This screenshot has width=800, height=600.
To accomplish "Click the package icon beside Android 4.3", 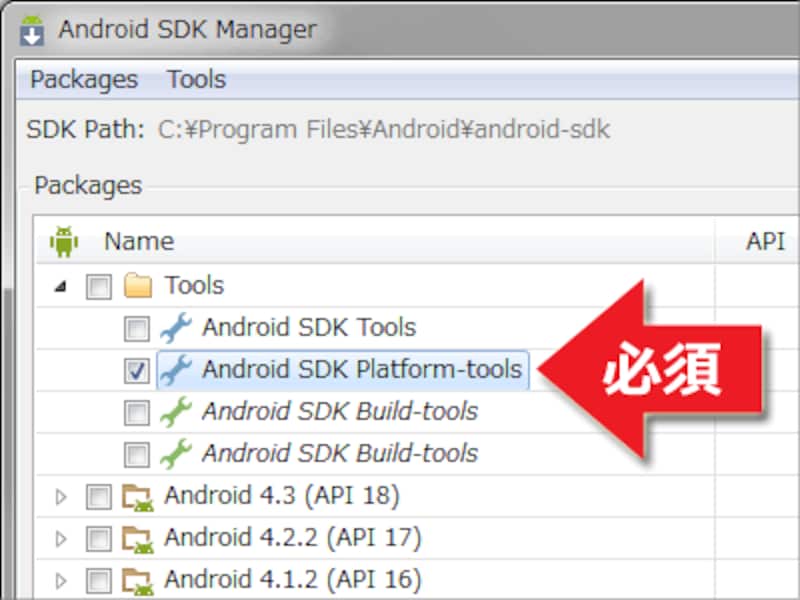I will [137, 495].
